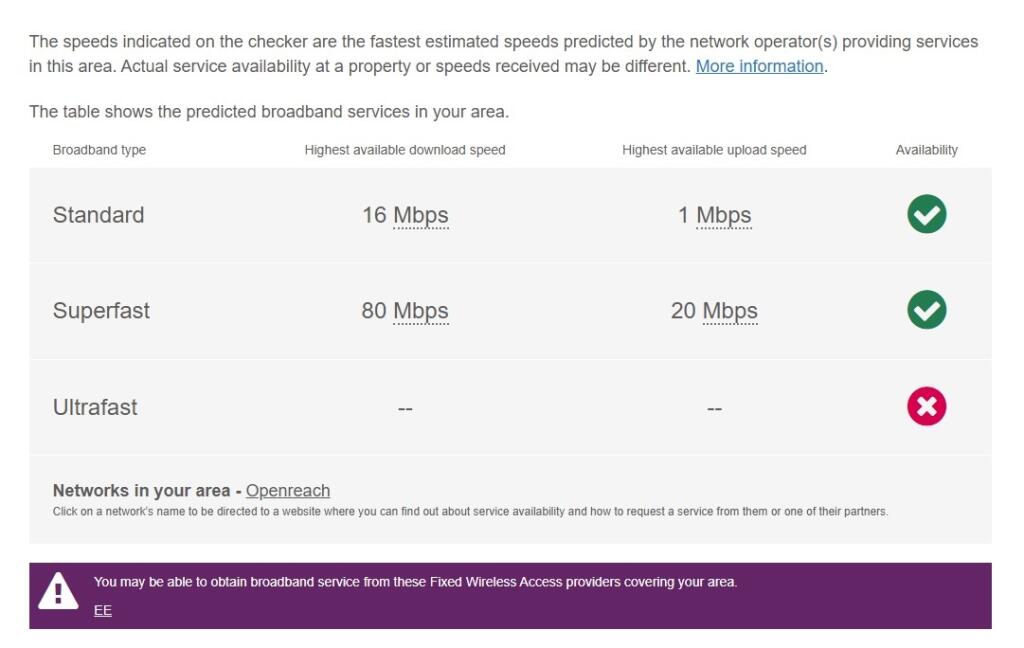
Task: Click the warning triangle icon in purple banner
Action: pyautogui.click(x=58, y=593)
